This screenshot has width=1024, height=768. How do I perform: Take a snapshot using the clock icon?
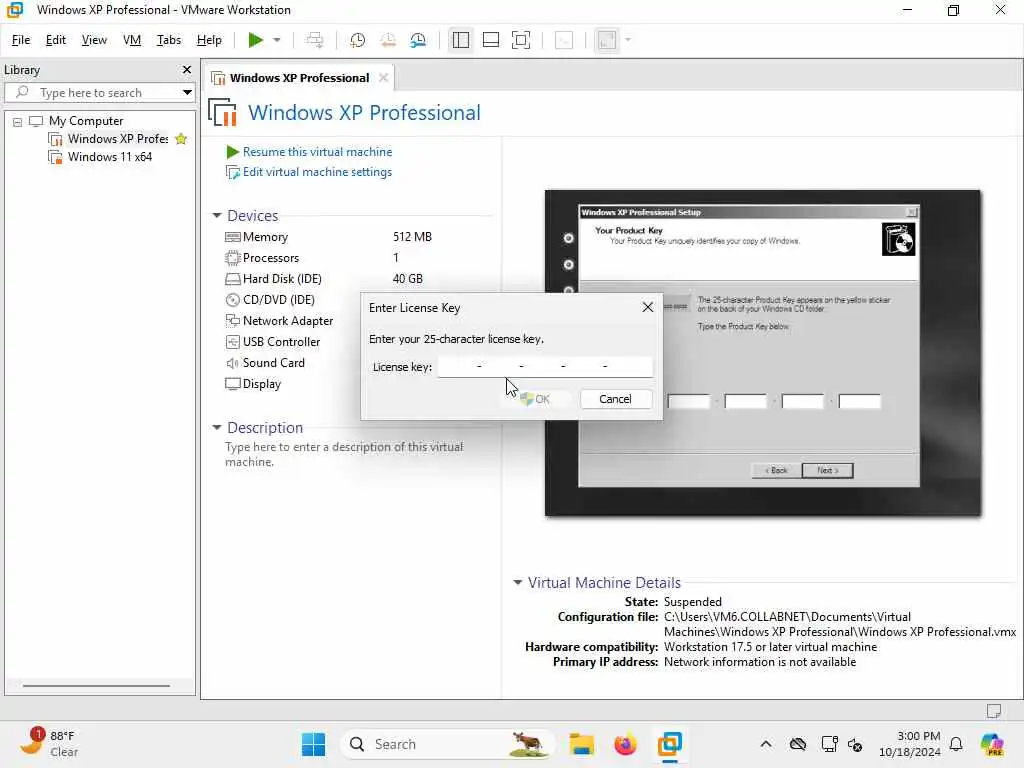[x=357, y=40]
